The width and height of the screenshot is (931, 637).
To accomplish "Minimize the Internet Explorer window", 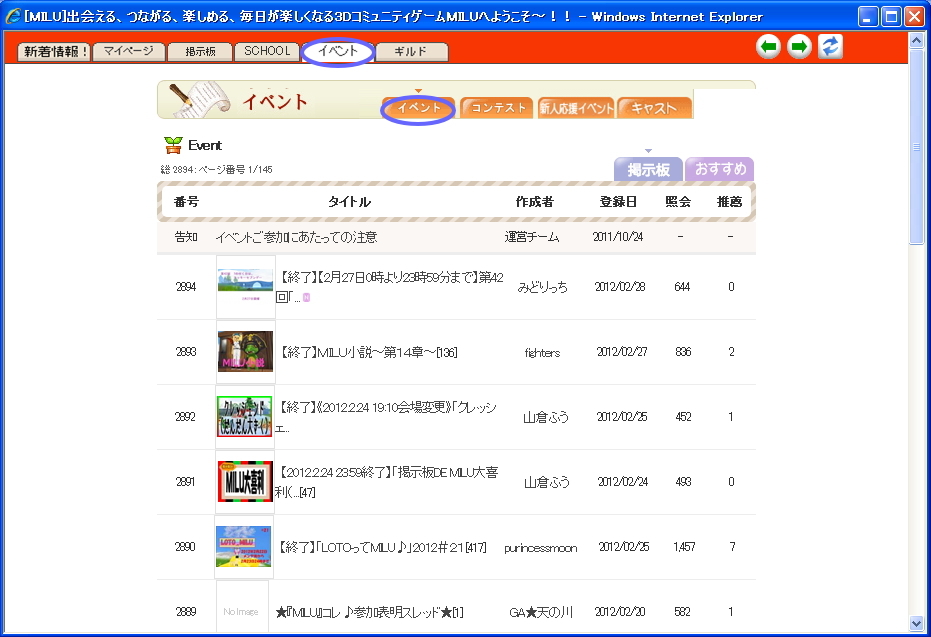I will click(869, 17).
